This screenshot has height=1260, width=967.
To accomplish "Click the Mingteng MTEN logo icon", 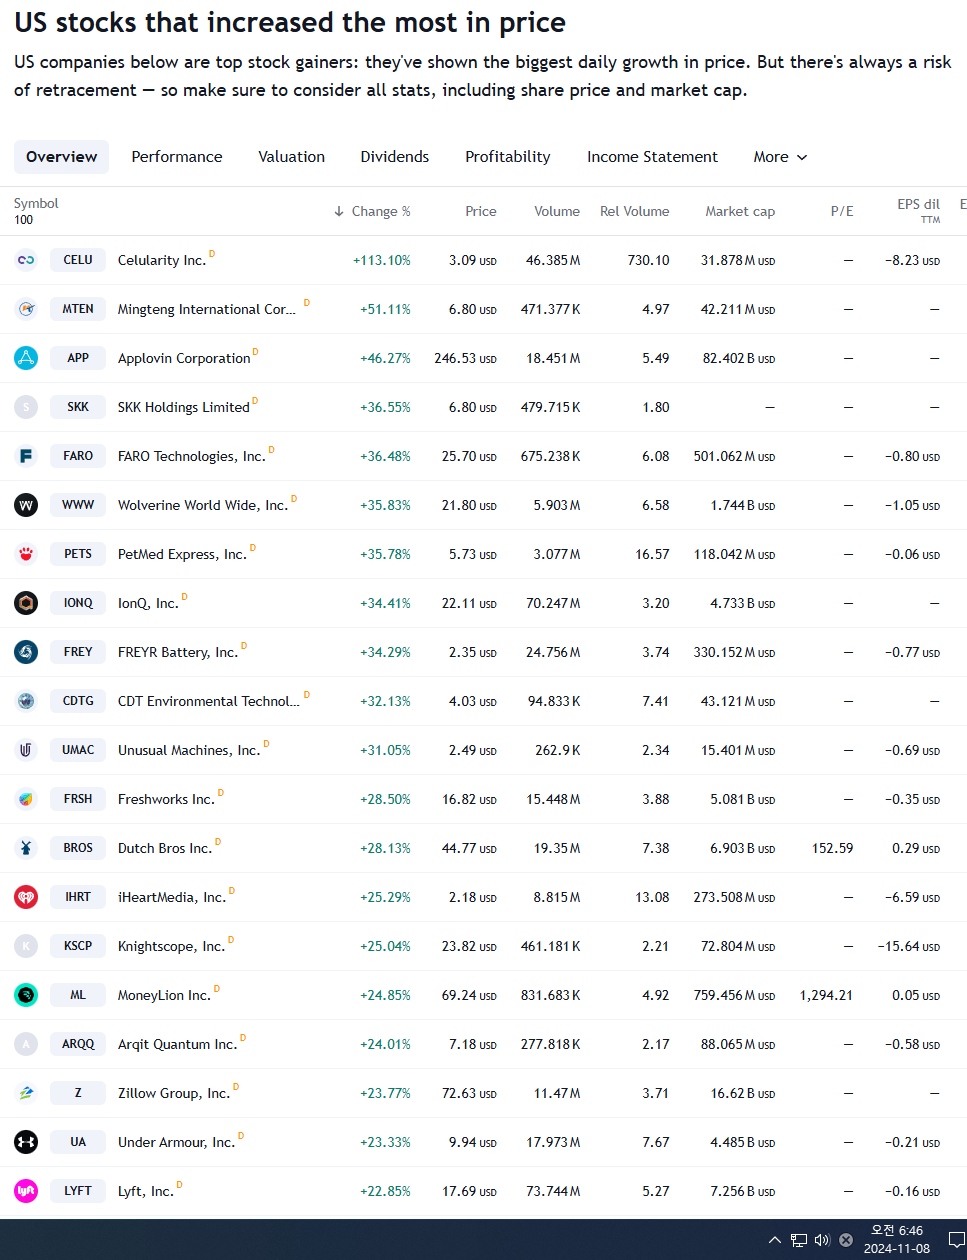I will point(26,309).
